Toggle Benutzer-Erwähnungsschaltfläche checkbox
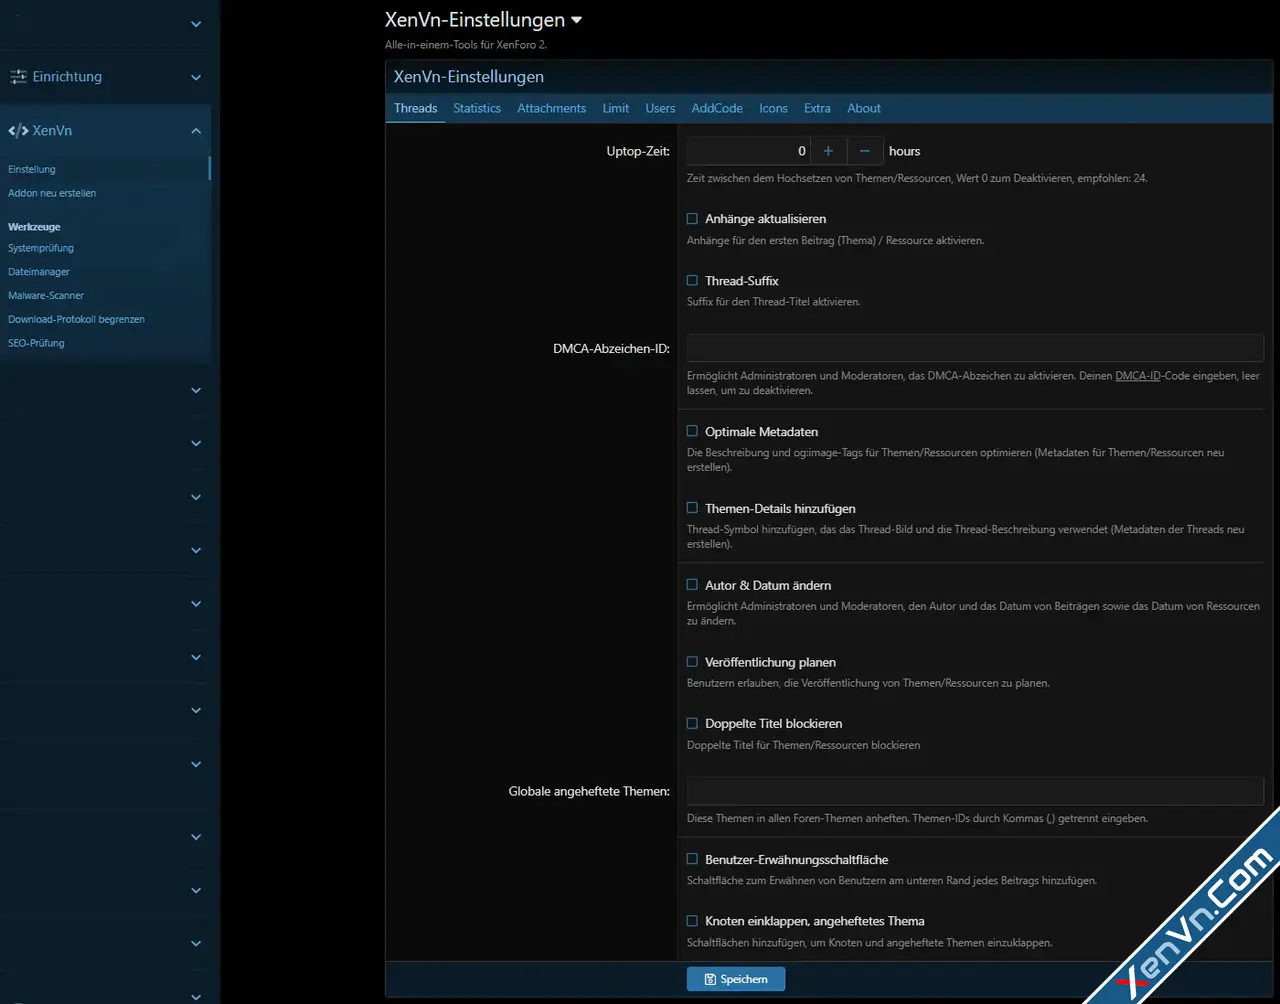Screen dimensions: 1280x1004 point(692,859)
